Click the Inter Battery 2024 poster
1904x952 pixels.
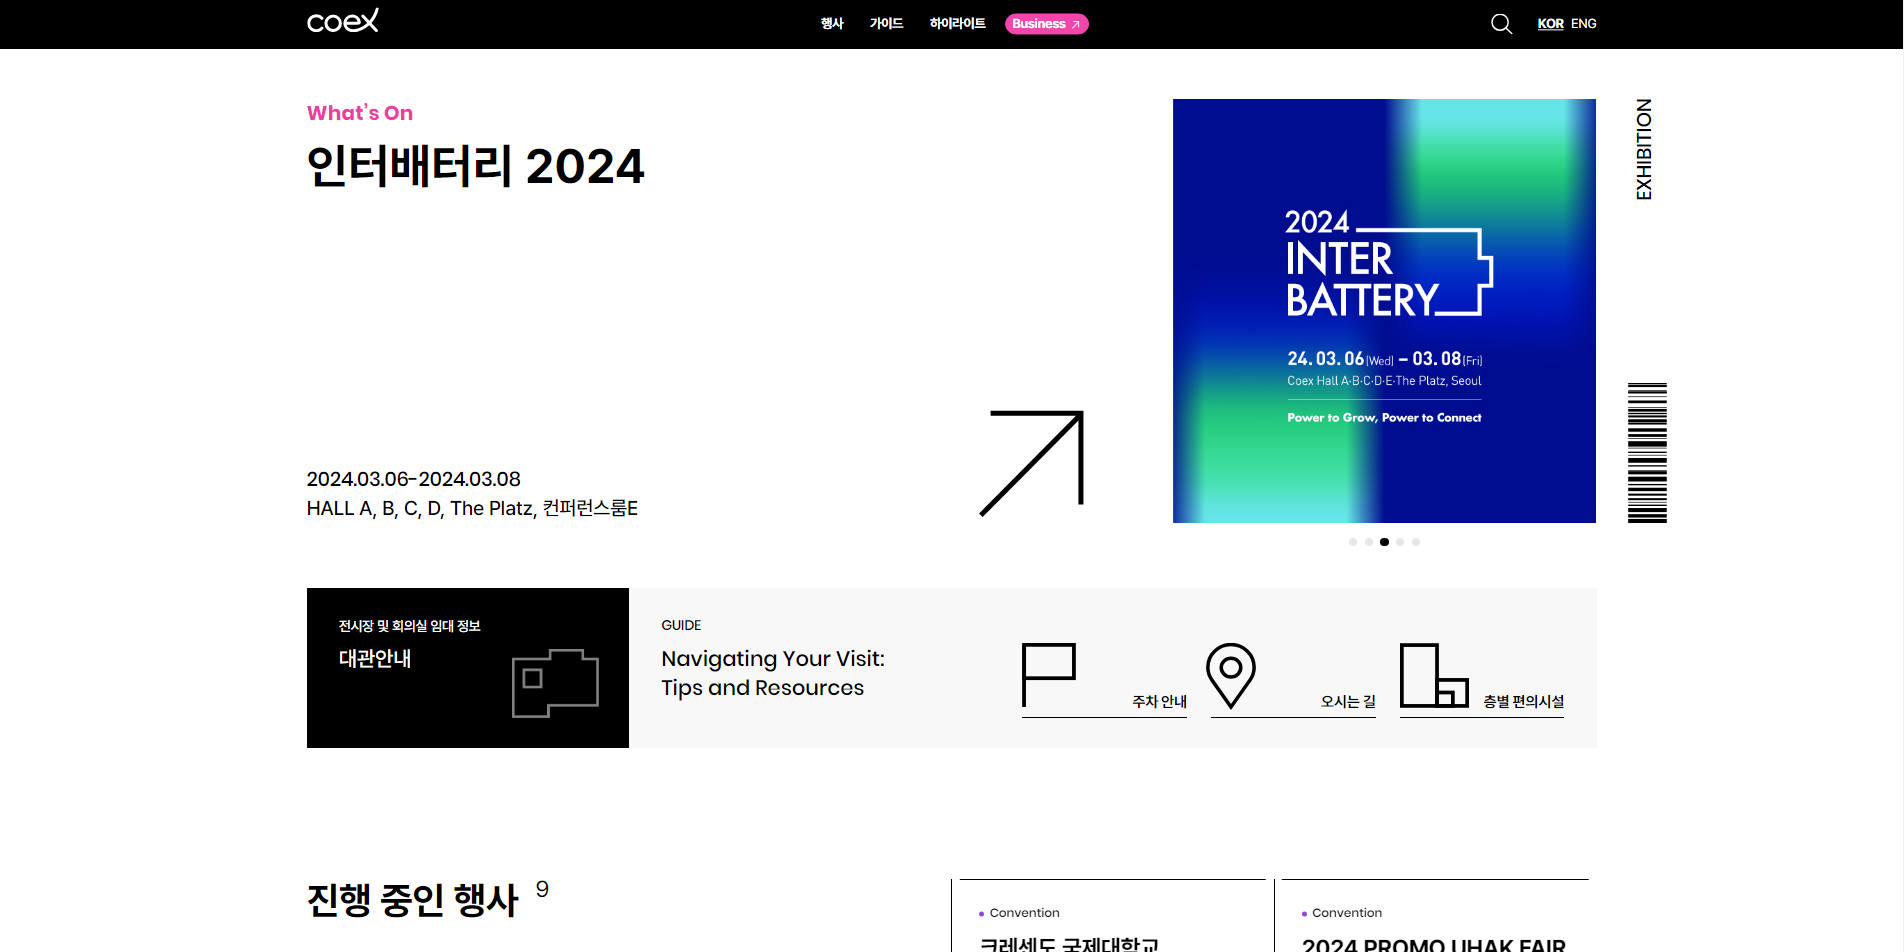point(1384,311)
